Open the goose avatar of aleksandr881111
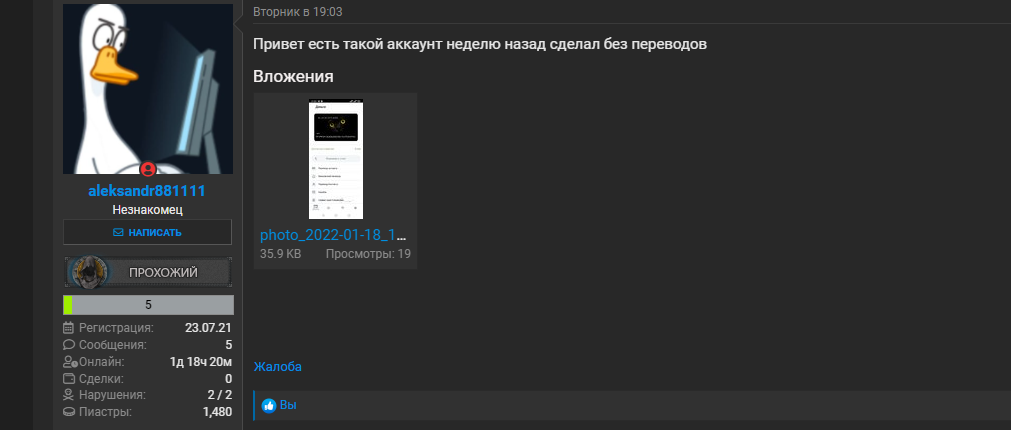This screenshot has width=1011, height=430. (148, 89)
